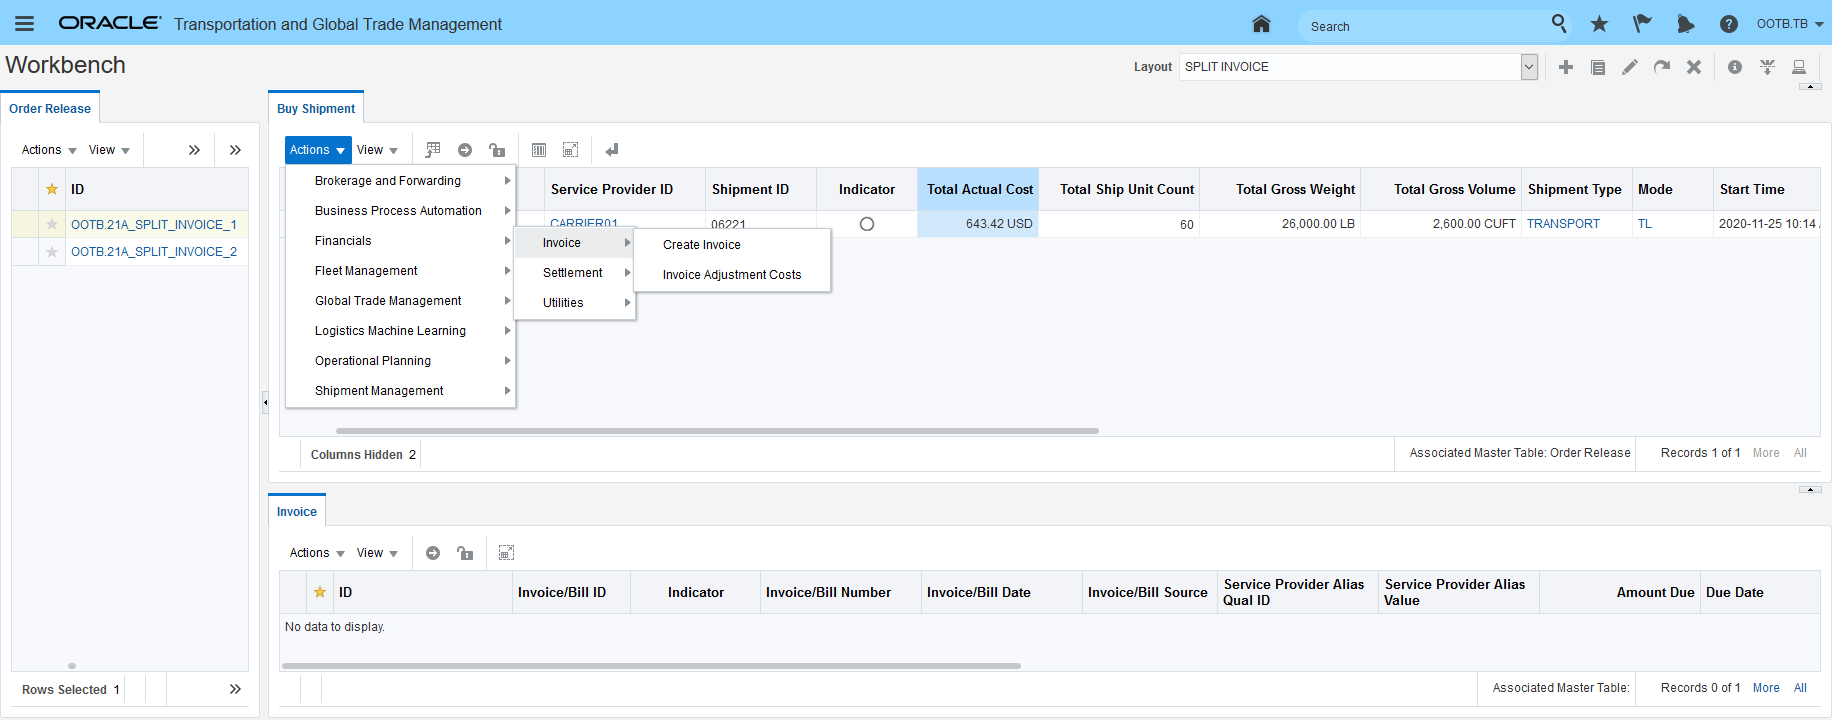Switch to the Invoice tab
The width and height of the screenshot is (1832, 720).
point(297,511)
